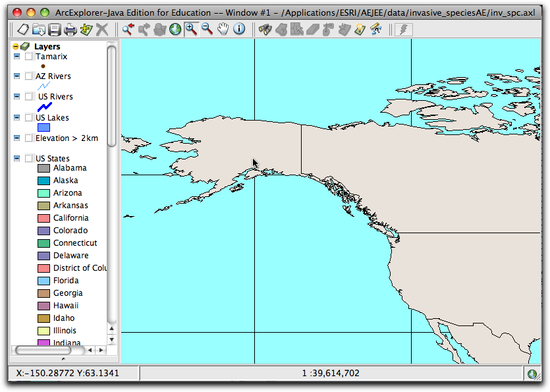Screen dimensions: 550x392
Task: Select the Georgia legend entry
Action: click(x=68, y=293)
